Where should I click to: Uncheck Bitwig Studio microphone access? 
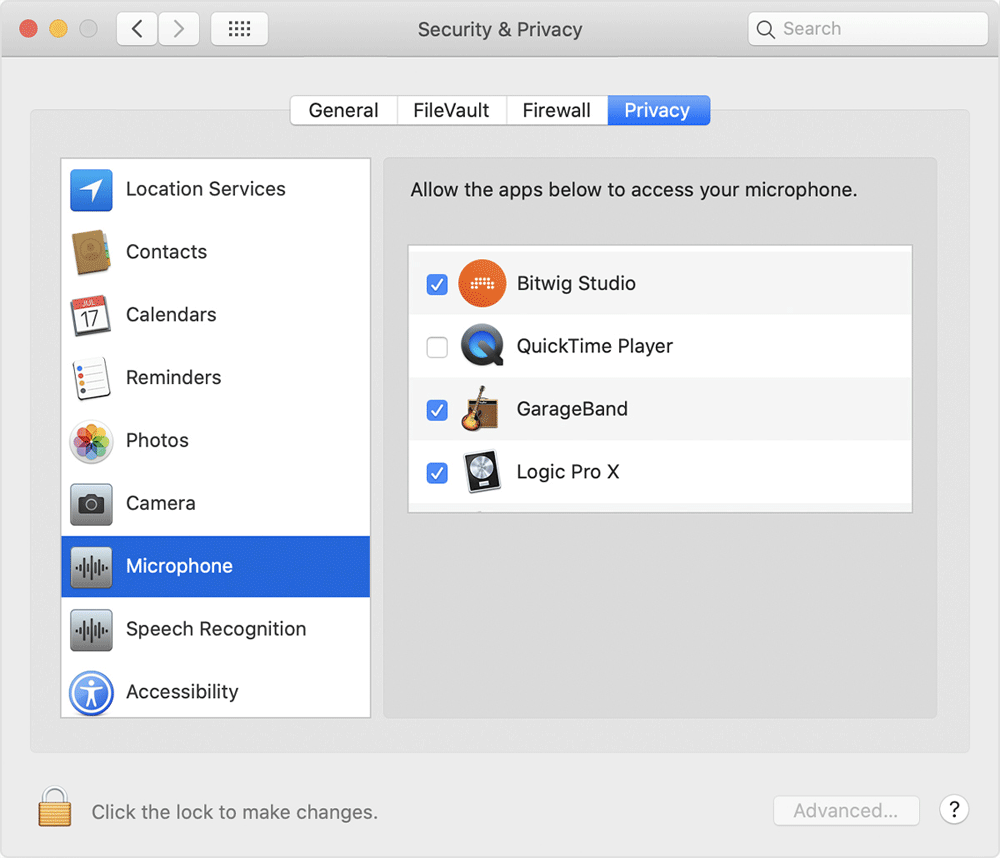[437, 284]
